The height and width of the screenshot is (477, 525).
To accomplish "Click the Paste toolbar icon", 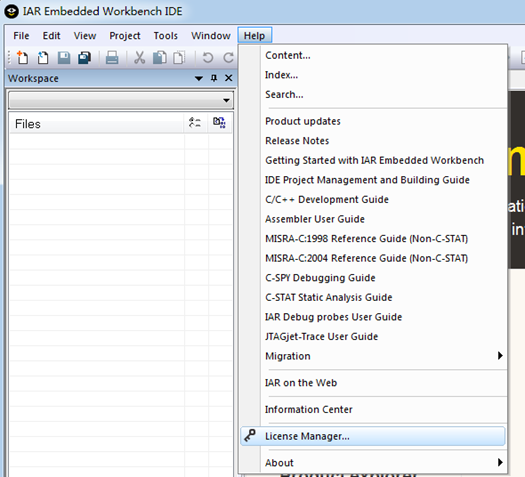I will click(179, 58).
